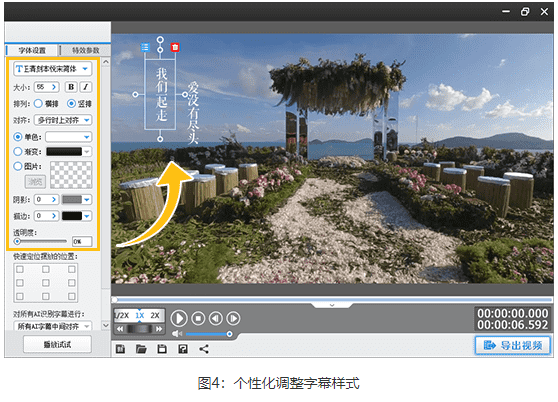The height and width of the screenshot is (402, 558).
Task: Click the slow-down double arrow left
Action: coord(120,329)
